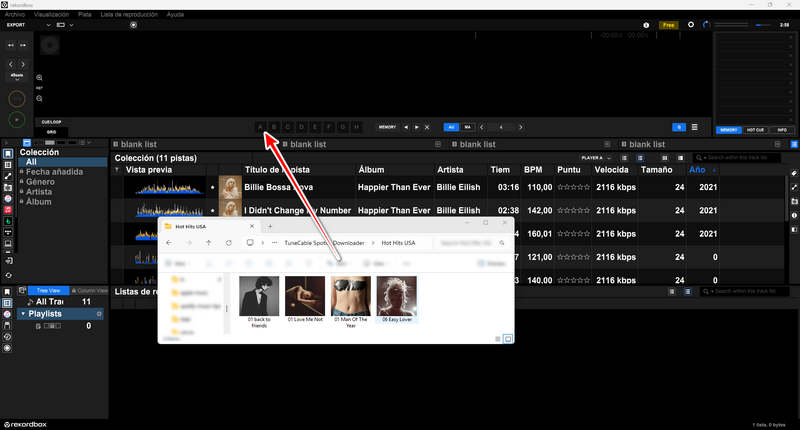Click the MEMORY tab in the right panel
The image size is (800, 430).
coord(728,130)
